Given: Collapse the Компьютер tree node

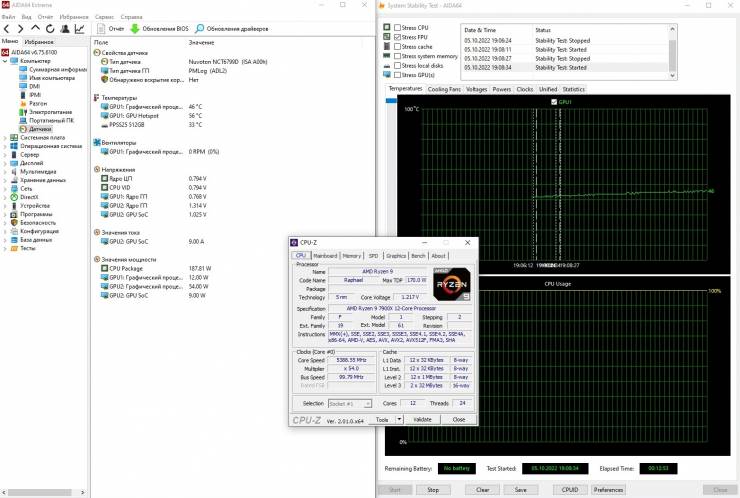Looking at the screenshot, I should click(x=5, y=61).
